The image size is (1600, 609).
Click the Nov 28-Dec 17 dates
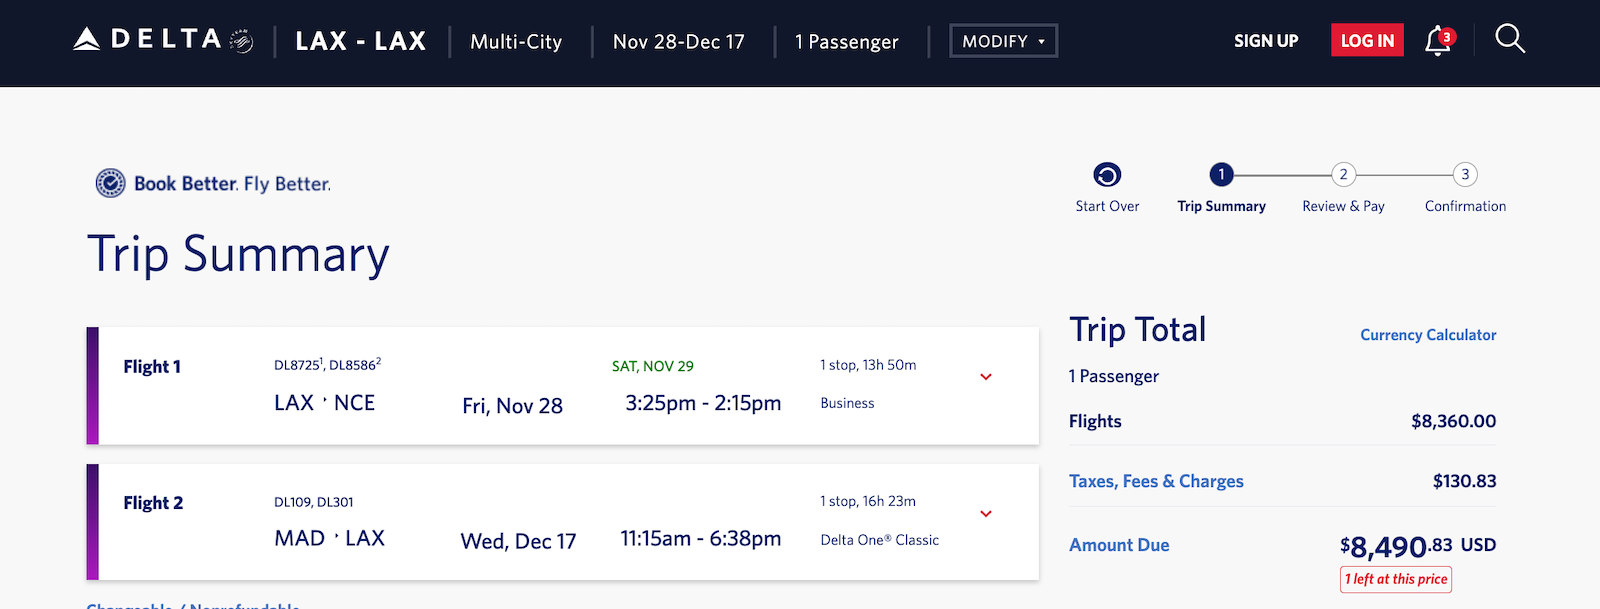[678, 42]
